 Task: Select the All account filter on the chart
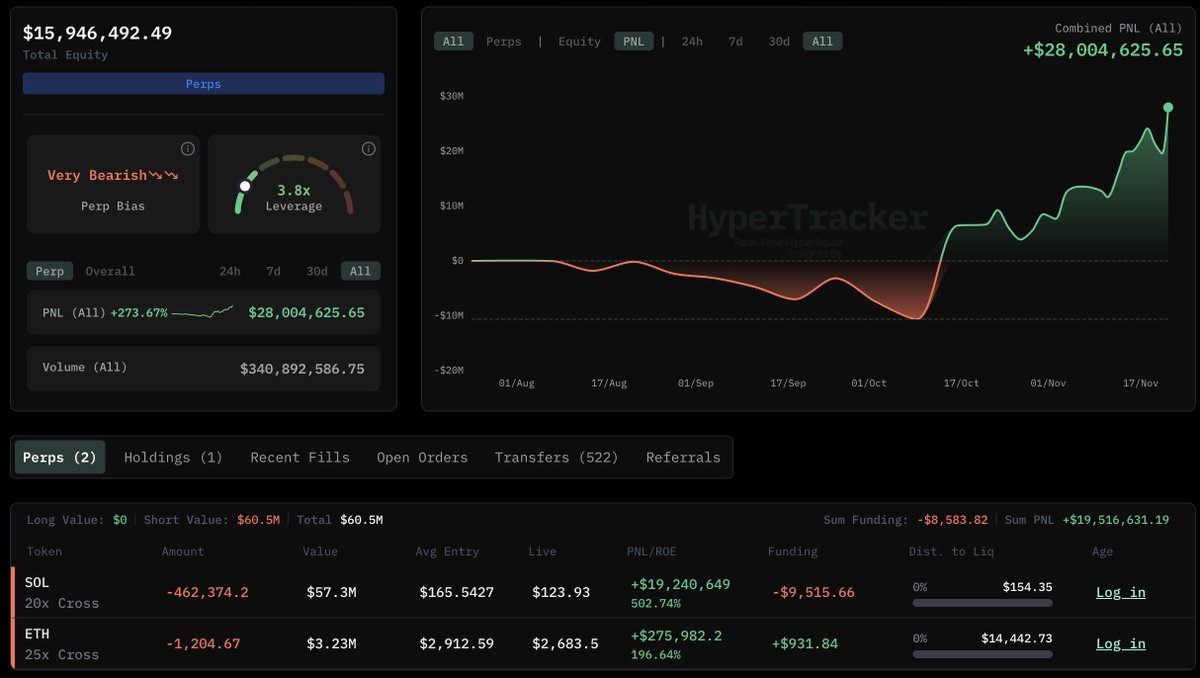pos(453,41)
